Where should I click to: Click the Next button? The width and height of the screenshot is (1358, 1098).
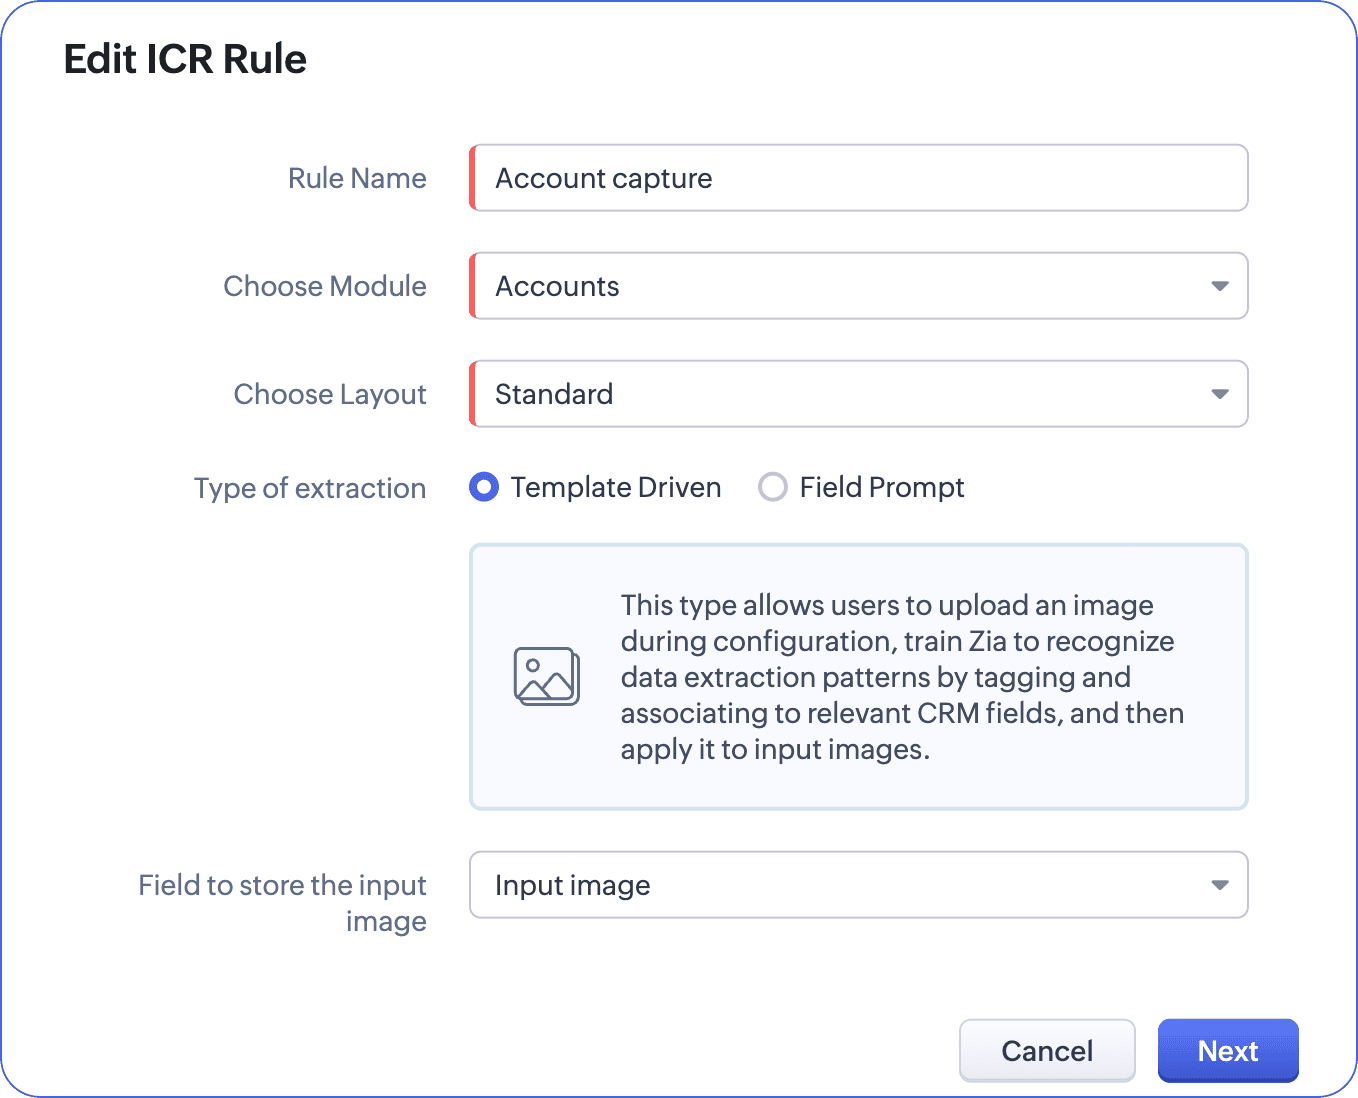1227,1051
